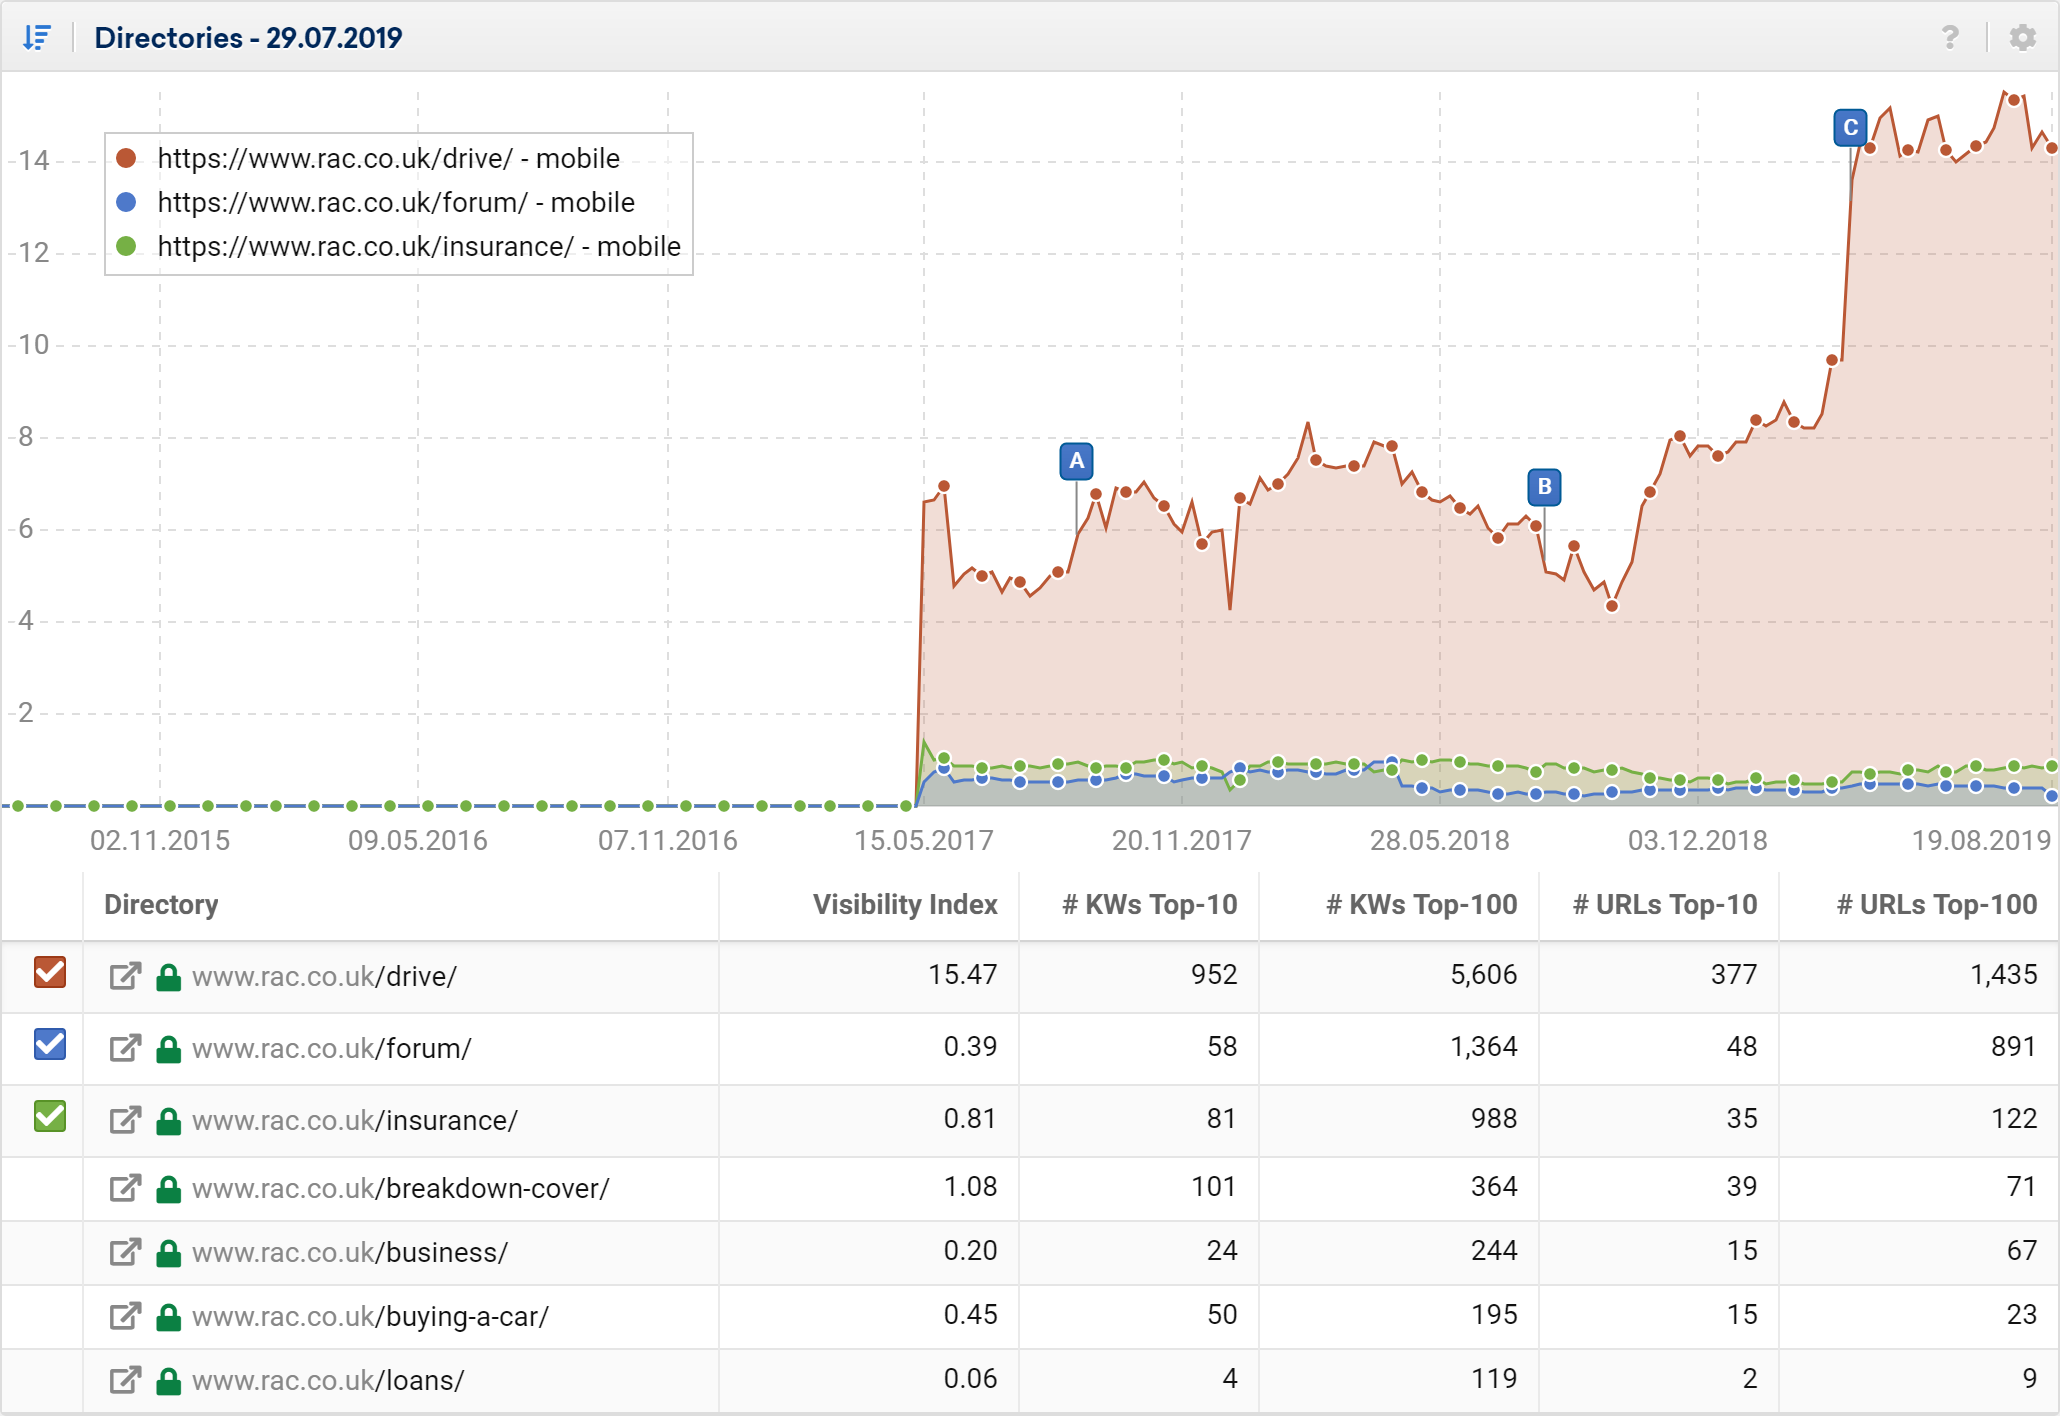
Task: Open the help question mark icon
Action: (x=1949, y=38)
